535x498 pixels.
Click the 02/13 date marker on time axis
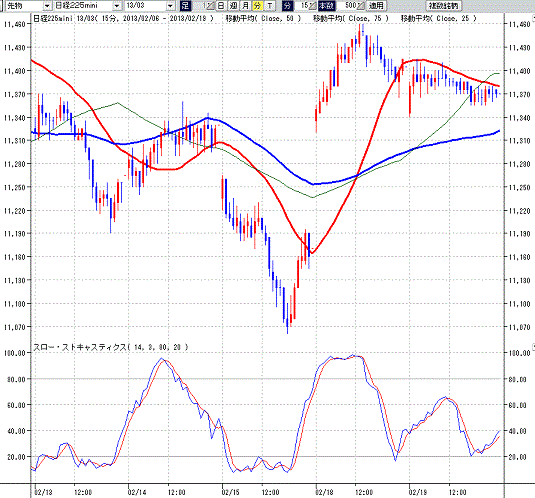[44, 492]
